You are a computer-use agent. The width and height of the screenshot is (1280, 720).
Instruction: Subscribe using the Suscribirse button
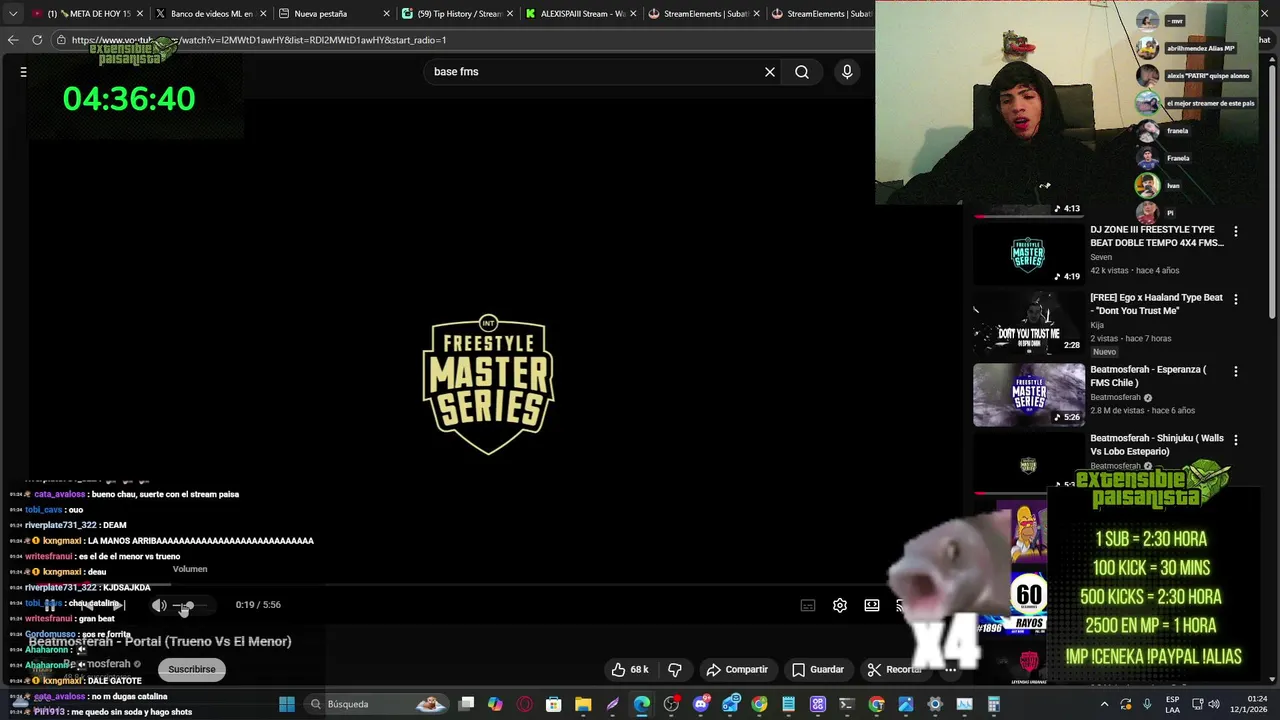(x=192, y=669)
